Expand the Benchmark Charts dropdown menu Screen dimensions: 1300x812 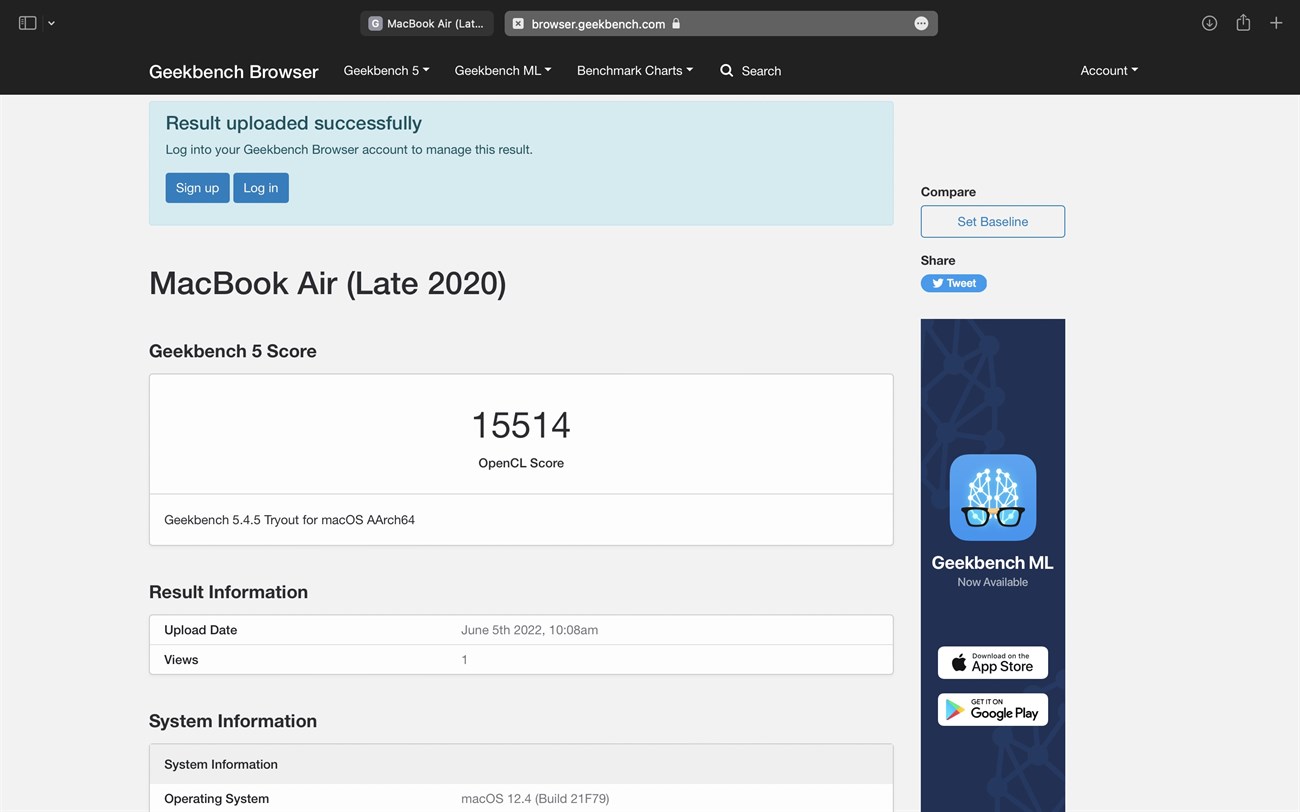click(x=635, y=70)
